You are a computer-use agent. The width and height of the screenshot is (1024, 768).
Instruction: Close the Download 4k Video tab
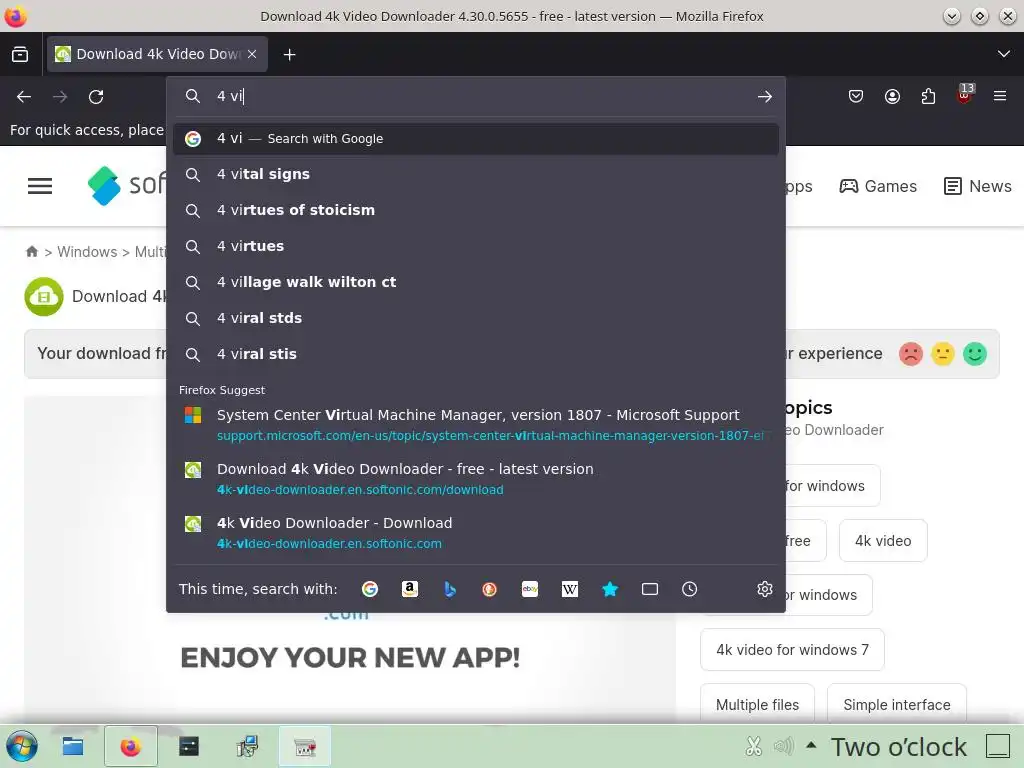pos(252,54)
